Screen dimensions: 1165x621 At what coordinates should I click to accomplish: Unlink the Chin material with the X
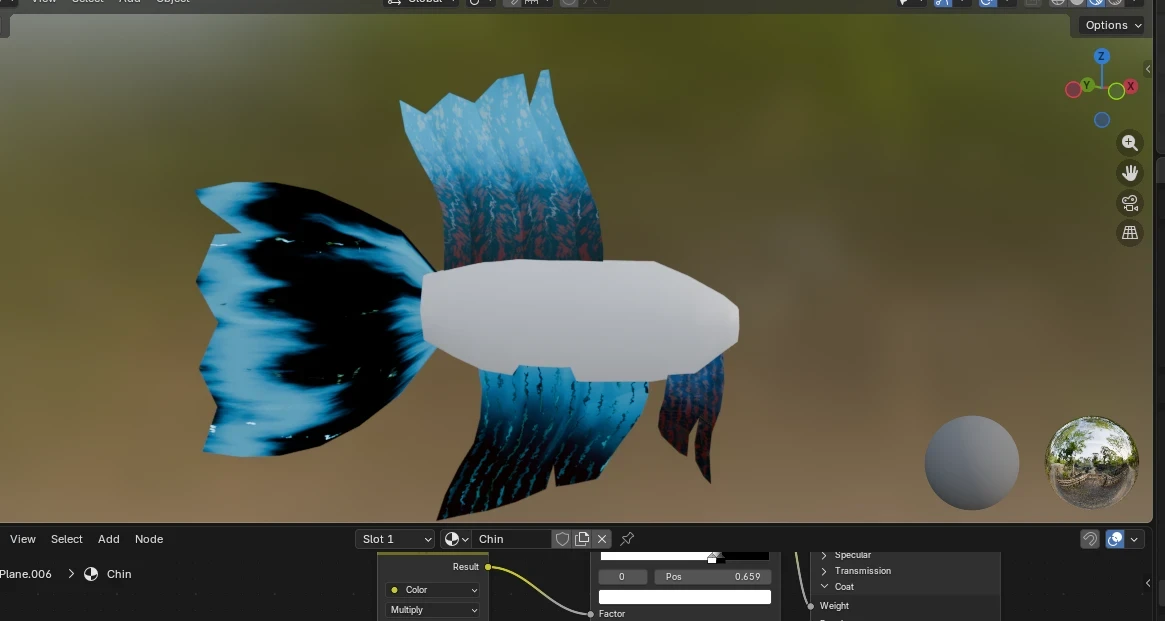point(602,539)
